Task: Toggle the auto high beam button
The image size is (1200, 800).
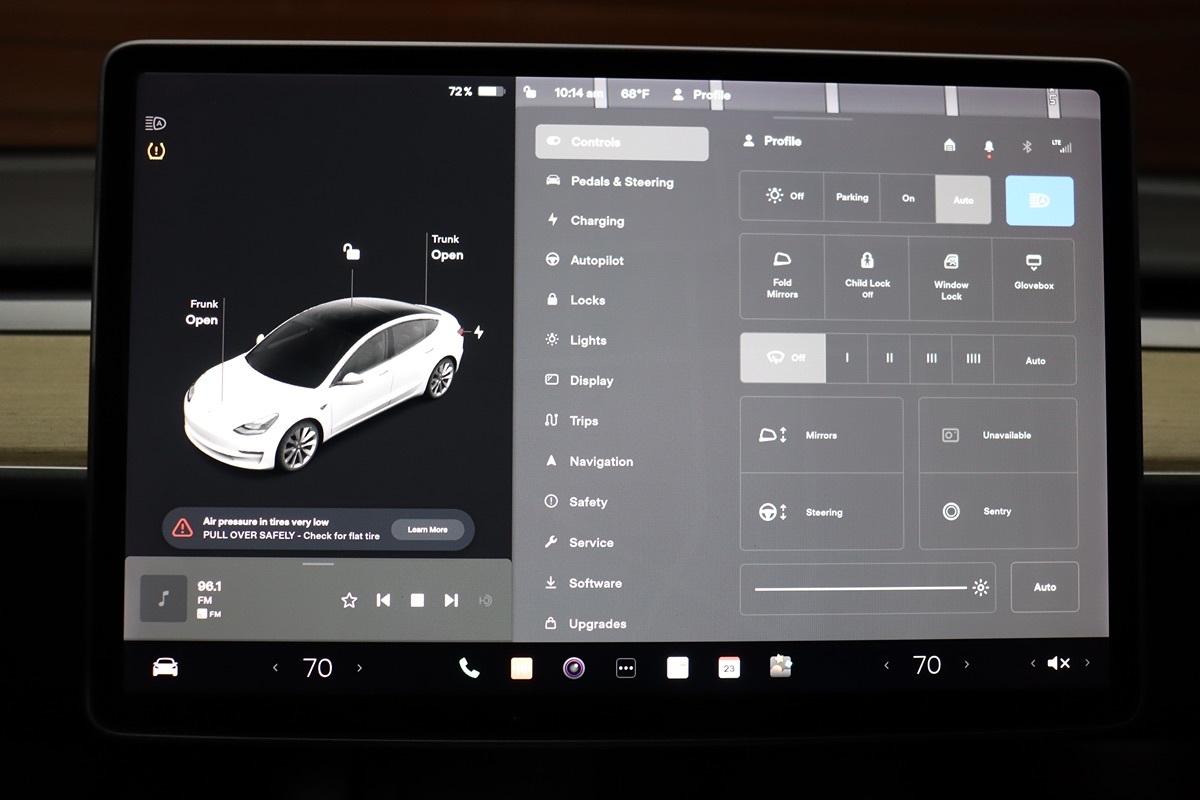Action: pyautogui.click(x=1039, y=200)
